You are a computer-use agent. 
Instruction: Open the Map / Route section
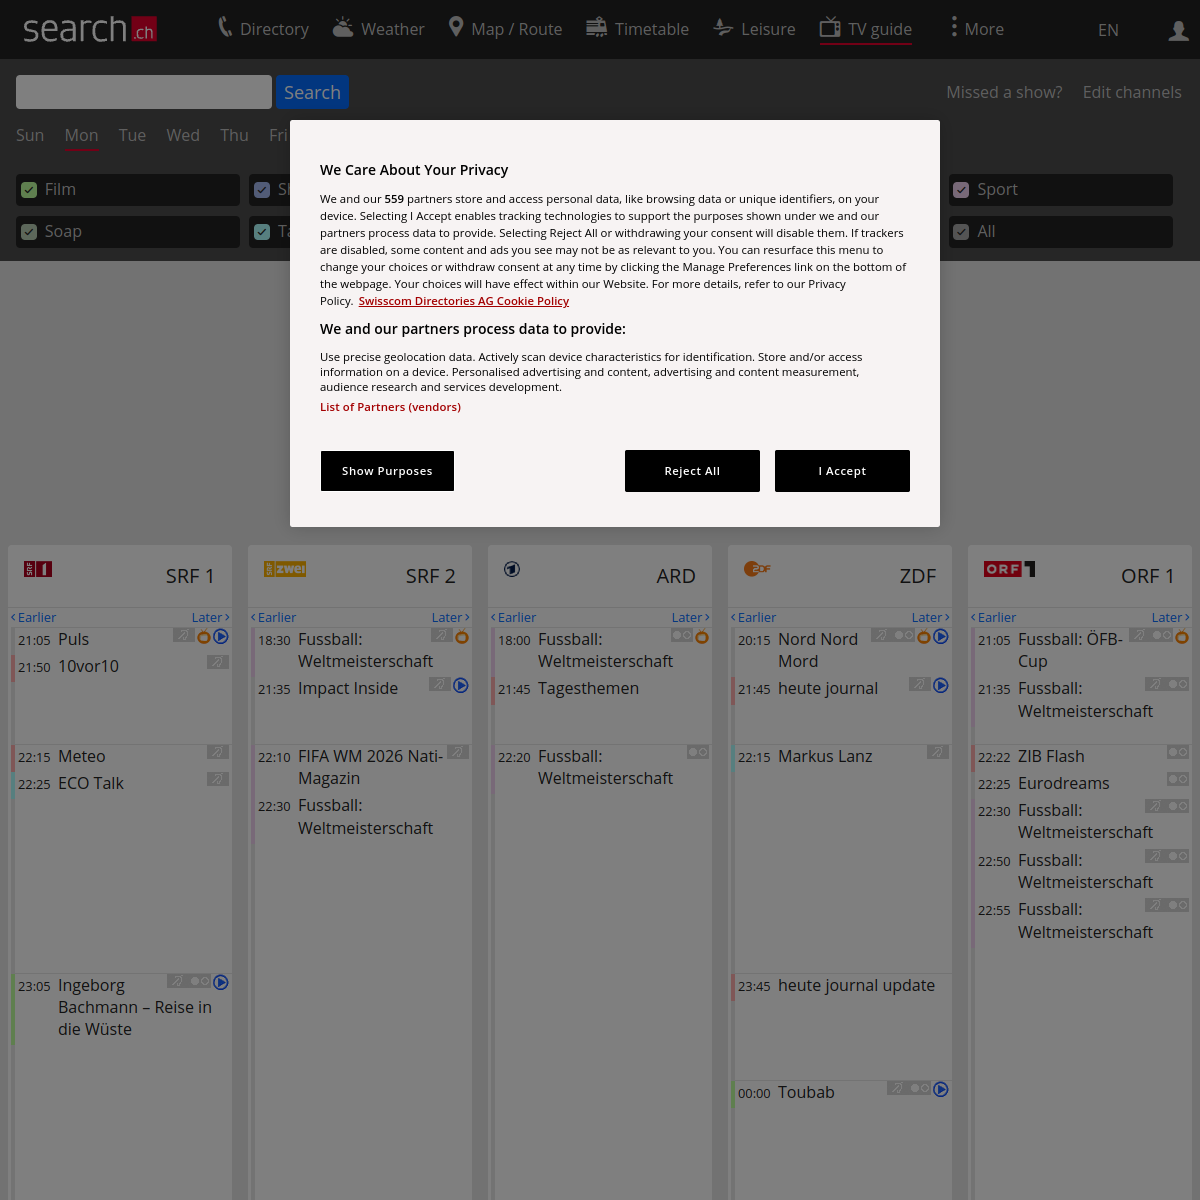tap(505, 29)
